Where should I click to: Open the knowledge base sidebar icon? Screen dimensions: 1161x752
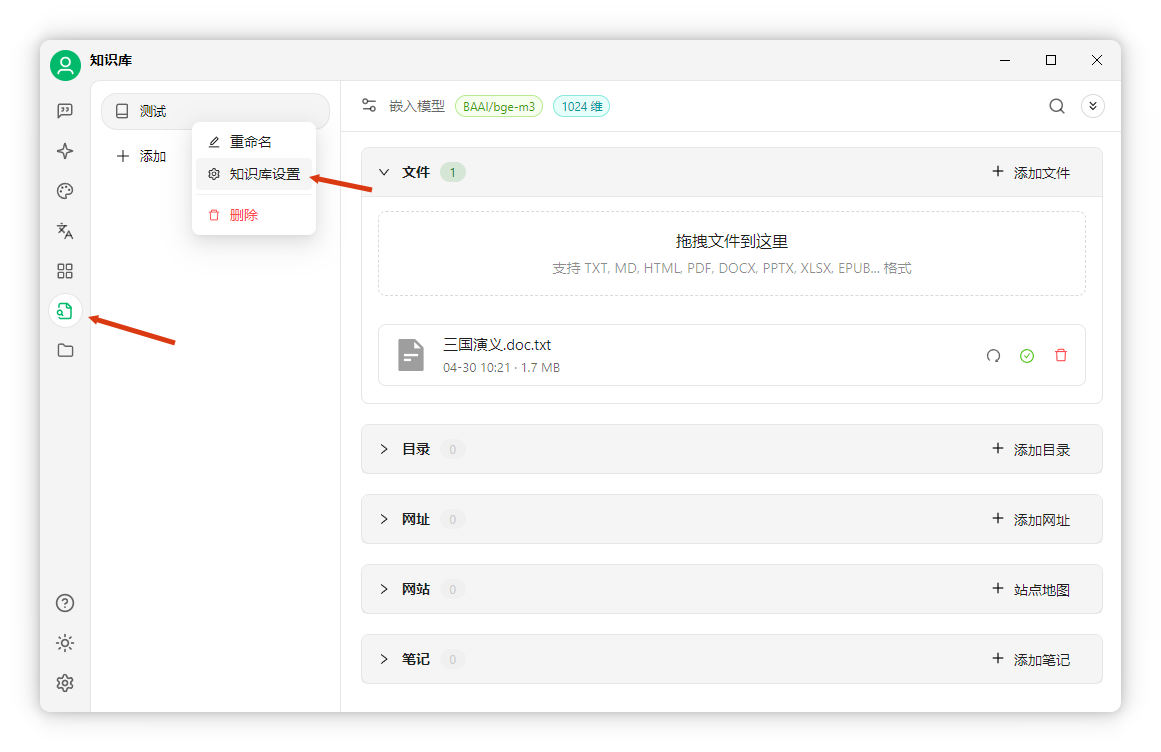65,311
